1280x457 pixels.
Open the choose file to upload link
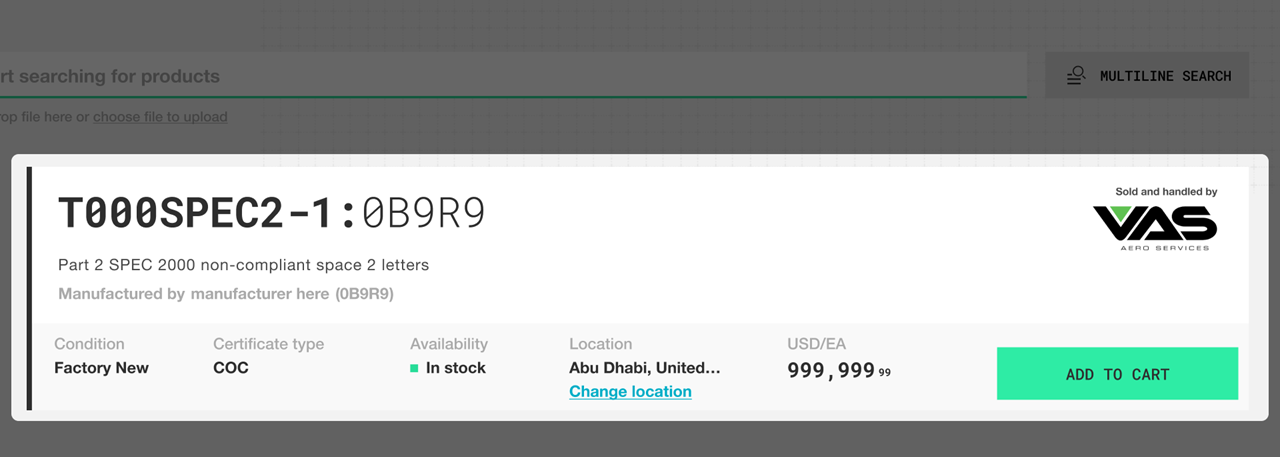point(160,117)
